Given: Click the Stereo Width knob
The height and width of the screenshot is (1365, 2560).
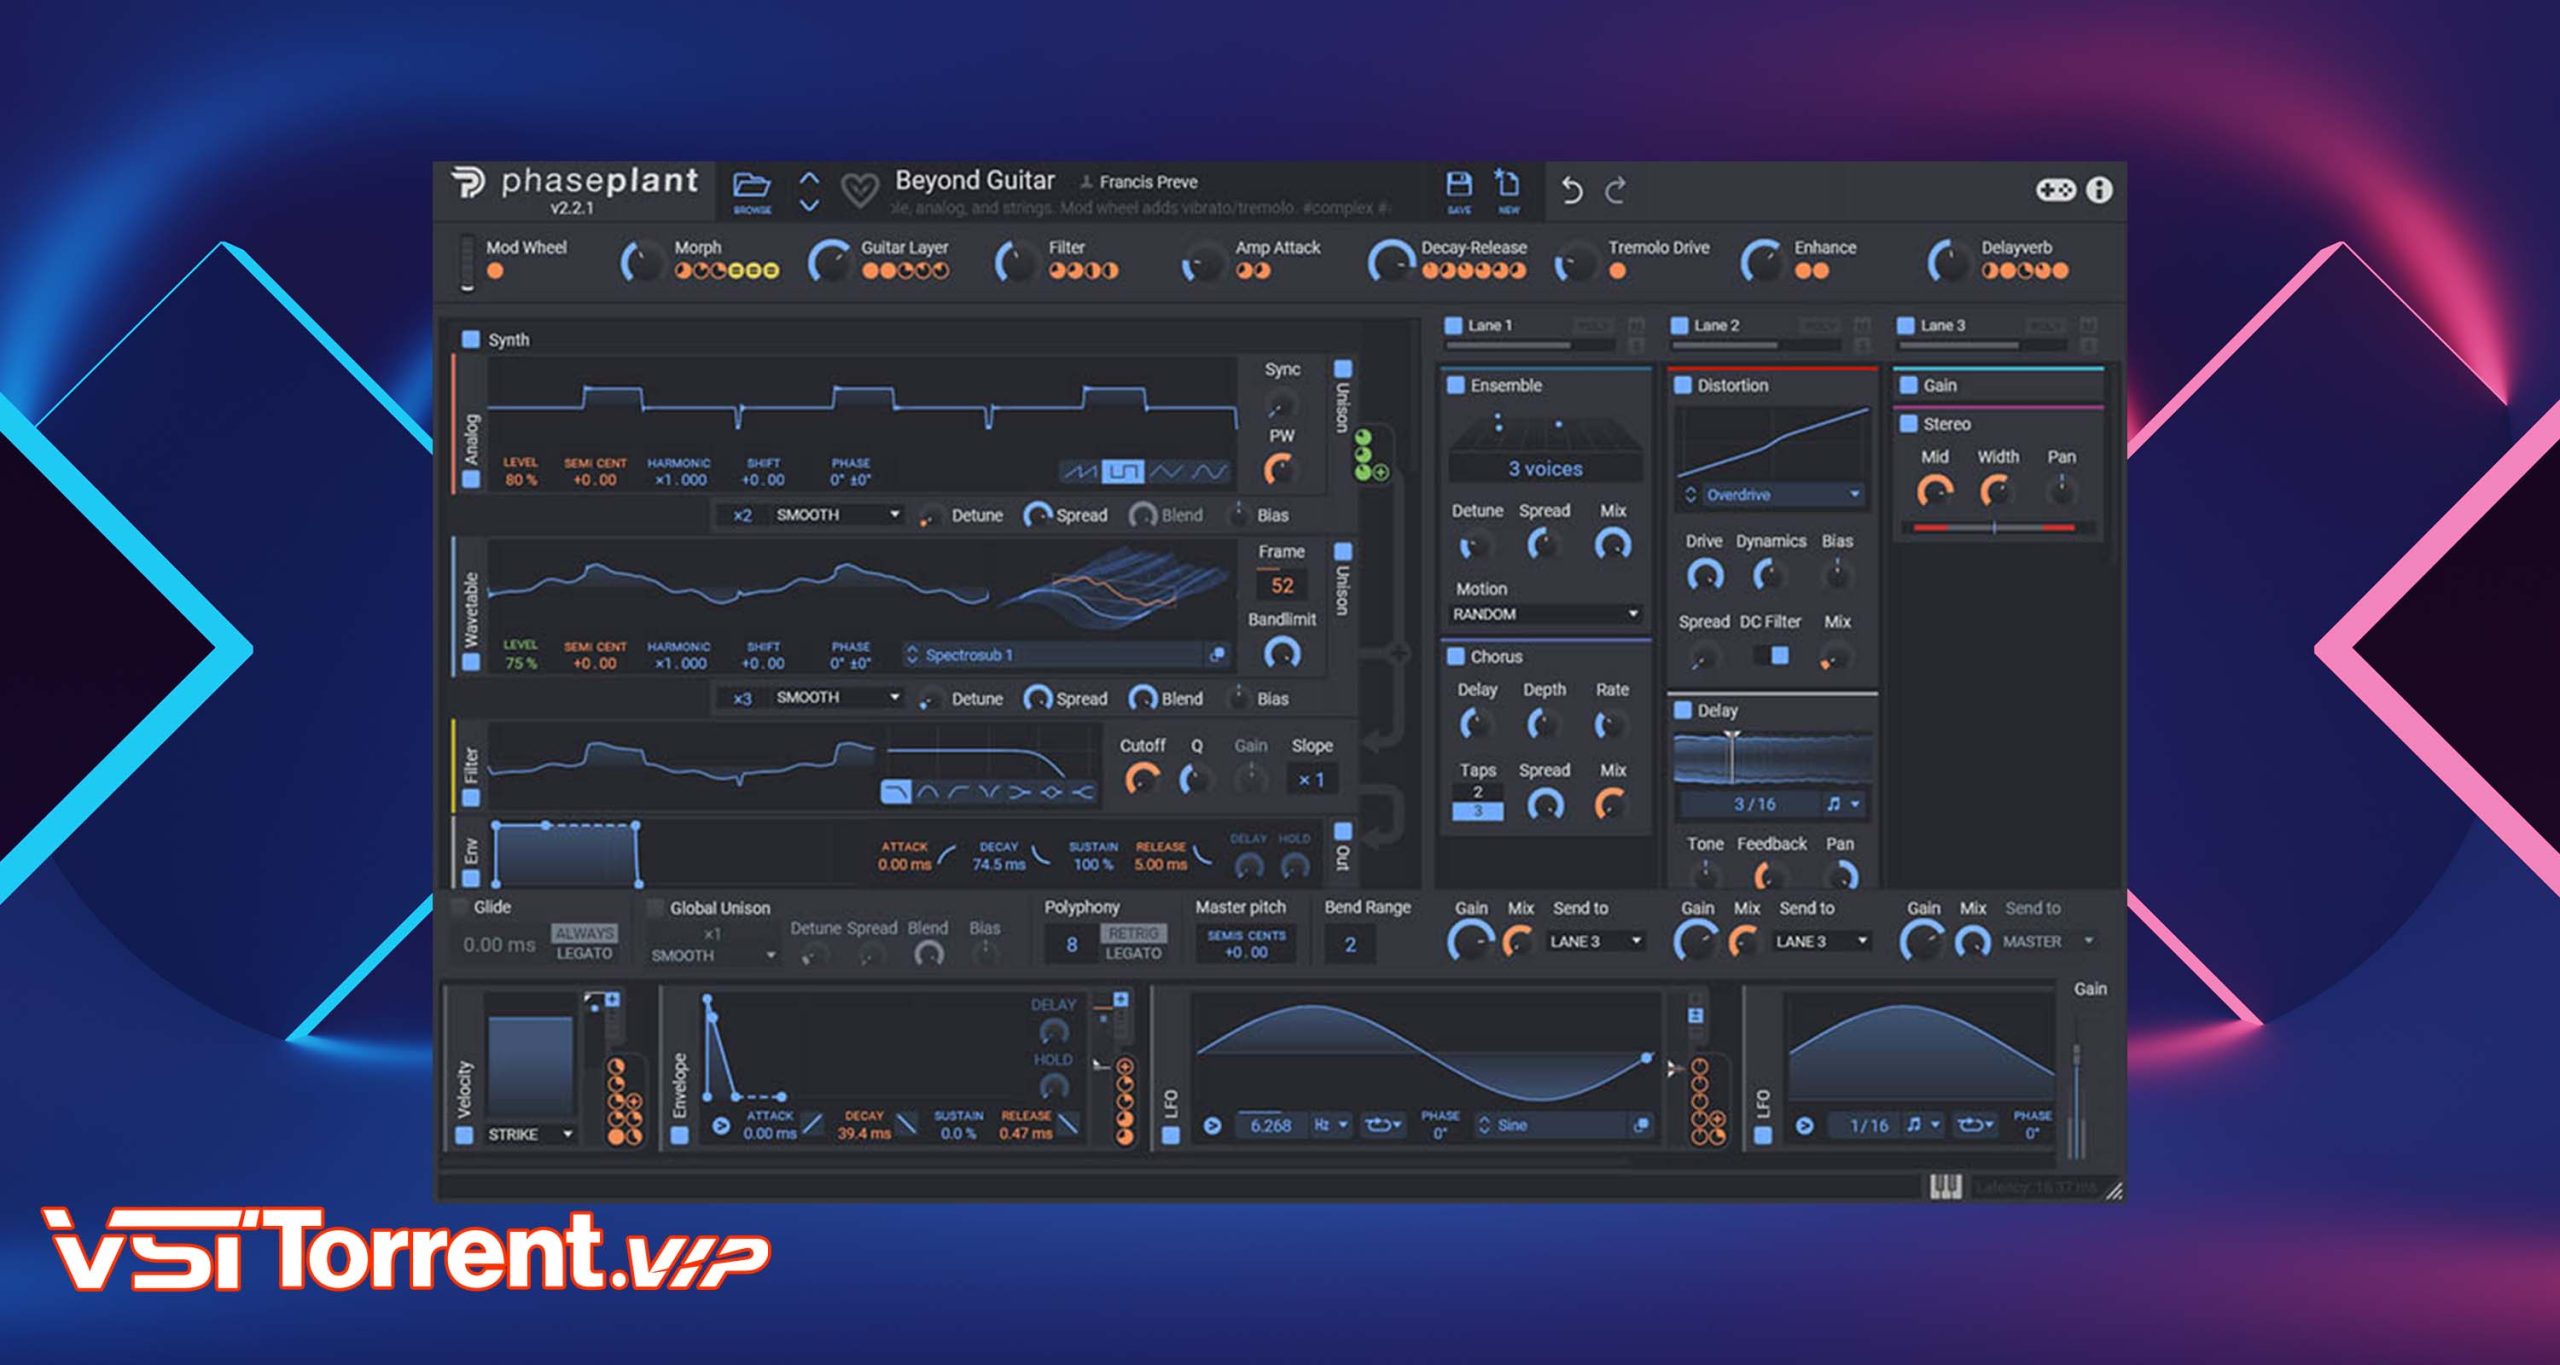Looking at the screenshot, I should tap(1996, 490).
